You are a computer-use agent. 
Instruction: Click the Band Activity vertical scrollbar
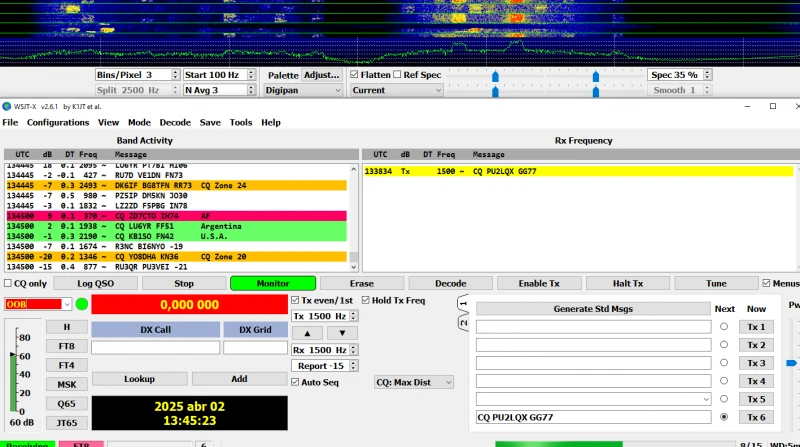click(x=354, y=217)
